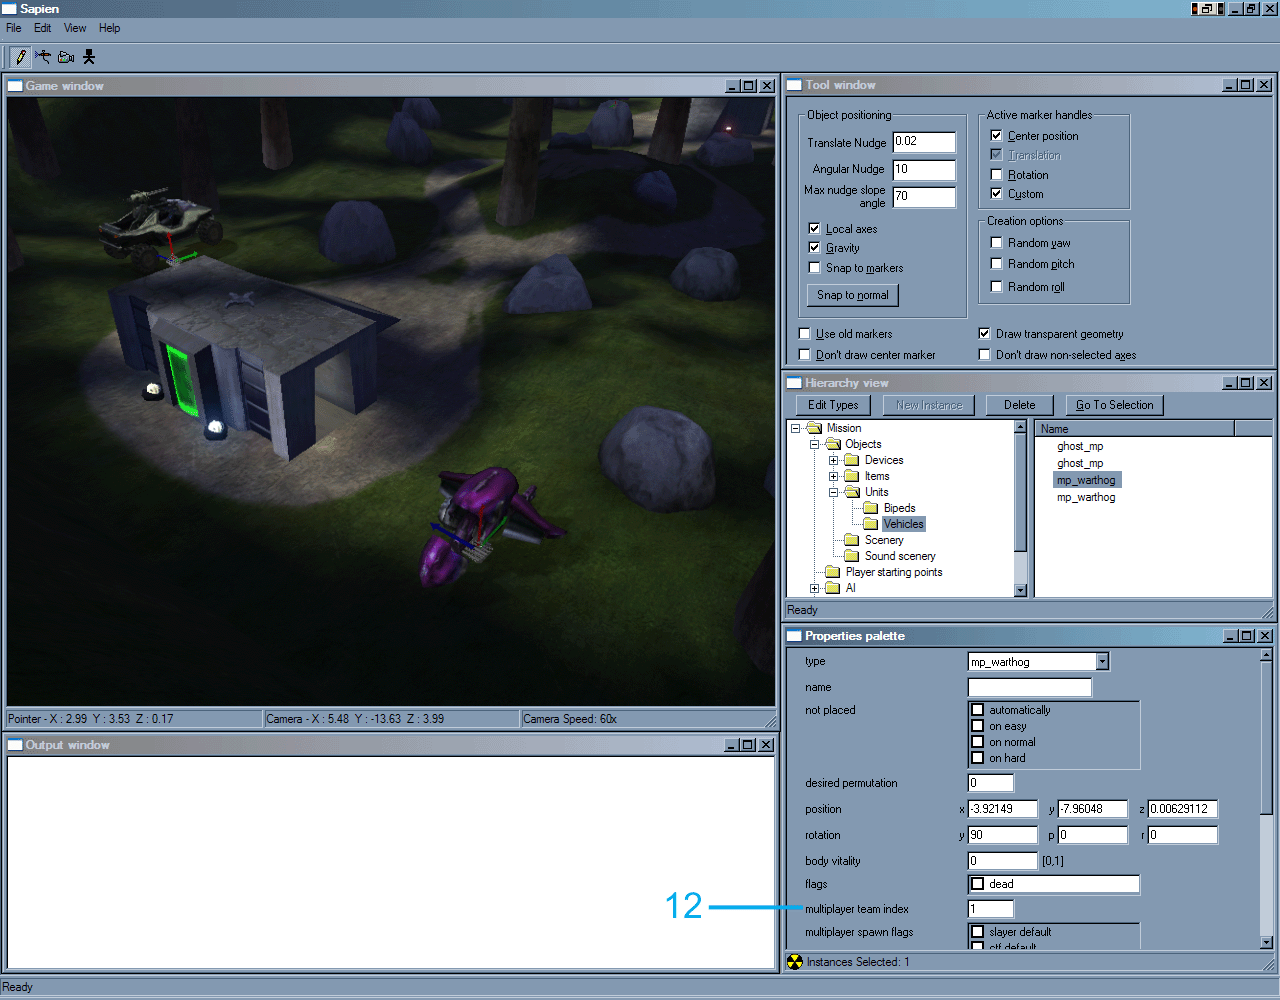Check not placed automatically option
This screenshot has height=1000, width=1280.
coord(978,710)
